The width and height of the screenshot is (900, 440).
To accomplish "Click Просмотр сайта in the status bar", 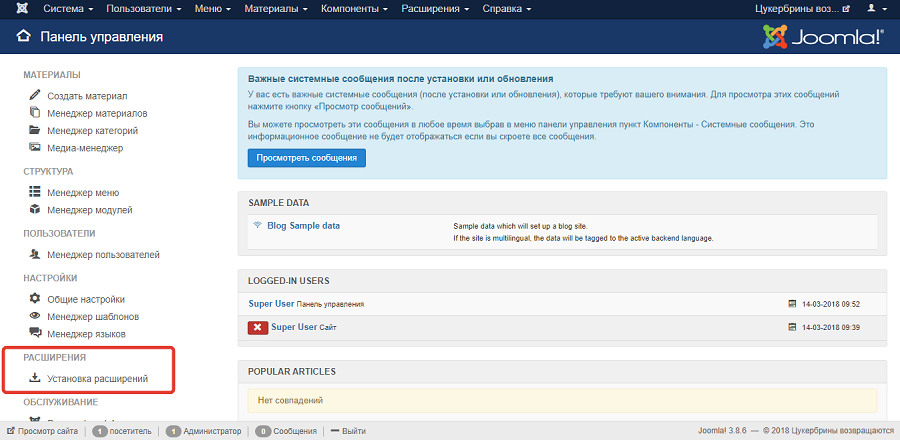I will point(47,431).
